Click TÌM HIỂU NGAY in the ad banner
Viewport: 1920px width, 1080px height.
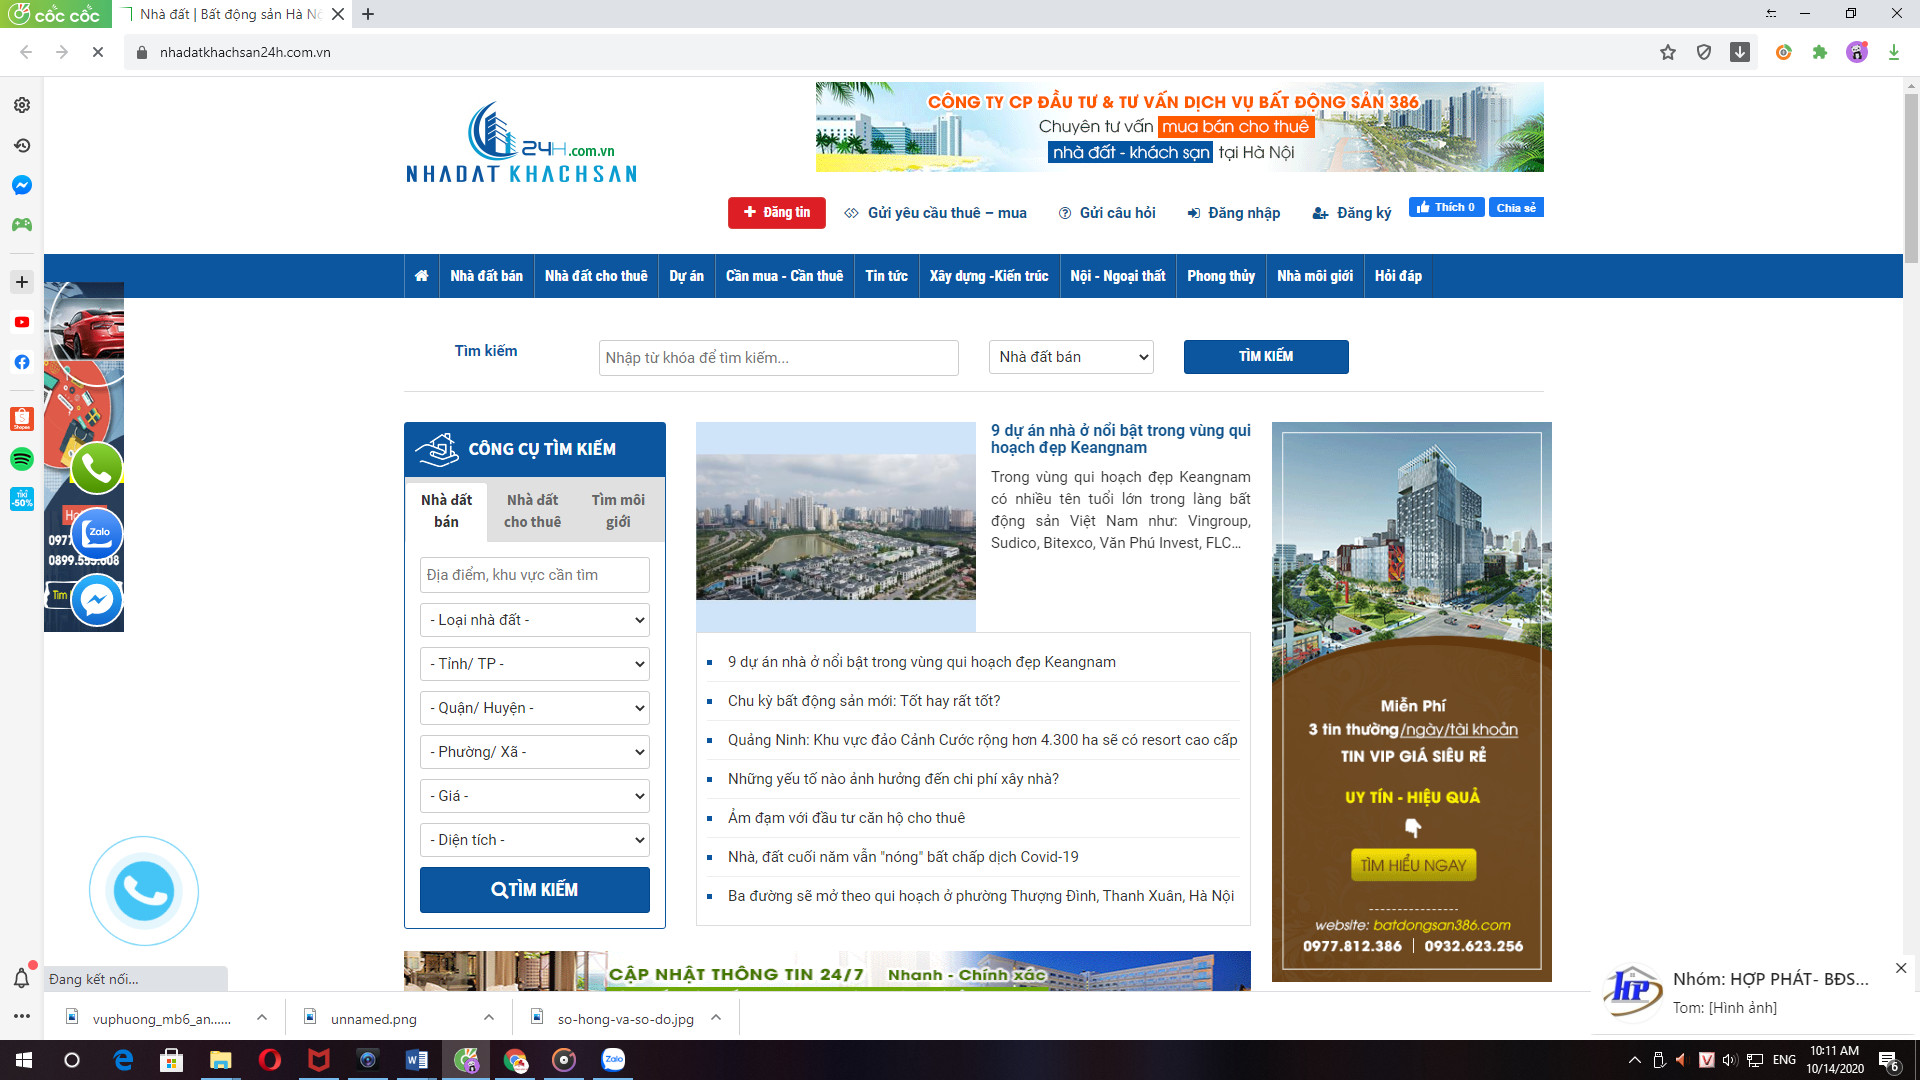click(1413, 865)
